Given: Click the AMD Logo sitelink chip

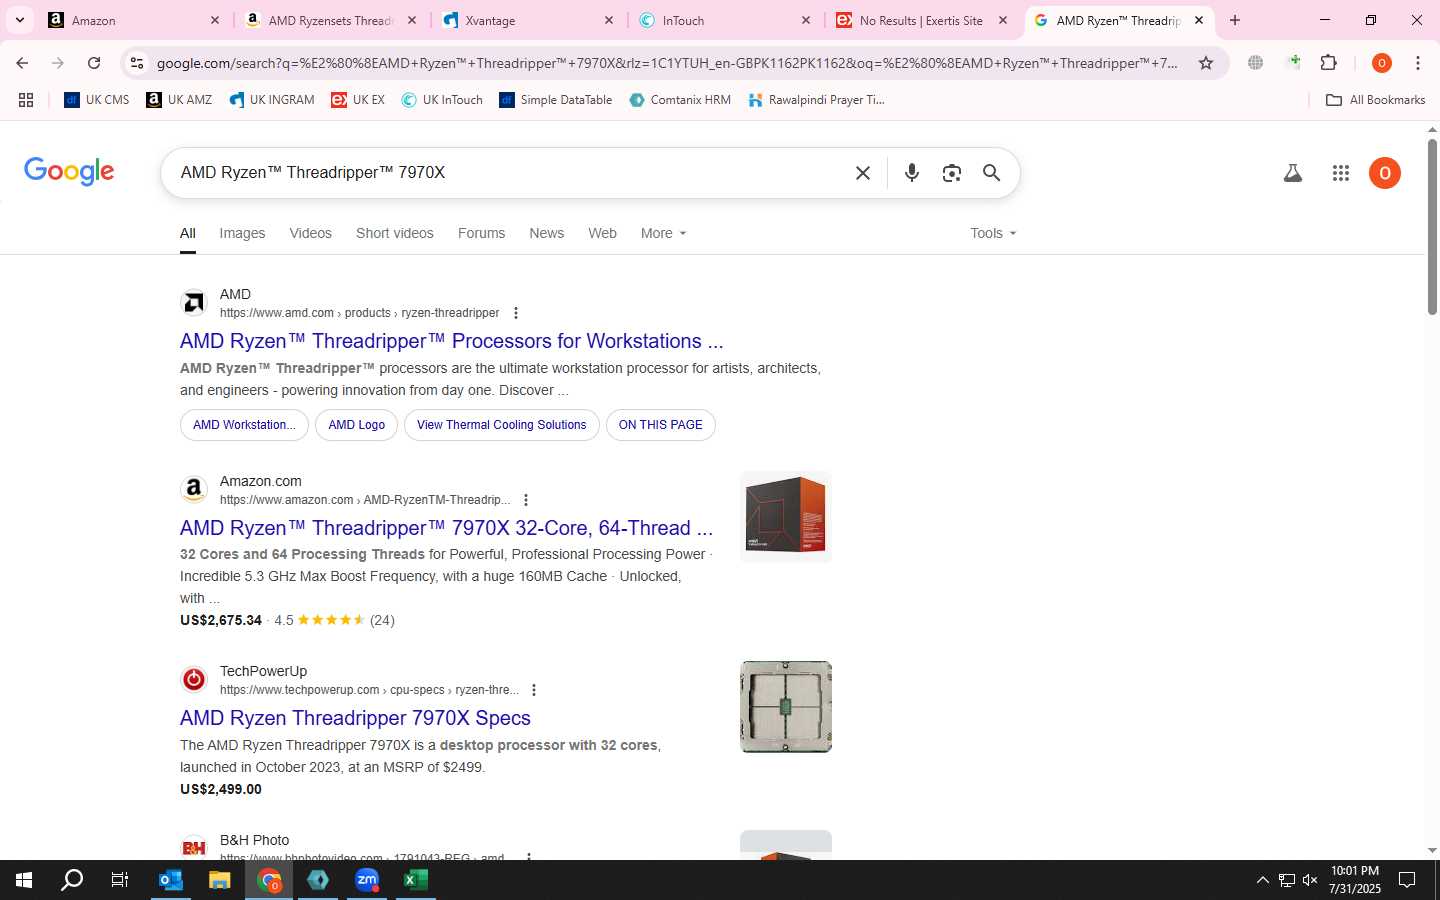Looking at the screenshot, I should pos(357,425).
